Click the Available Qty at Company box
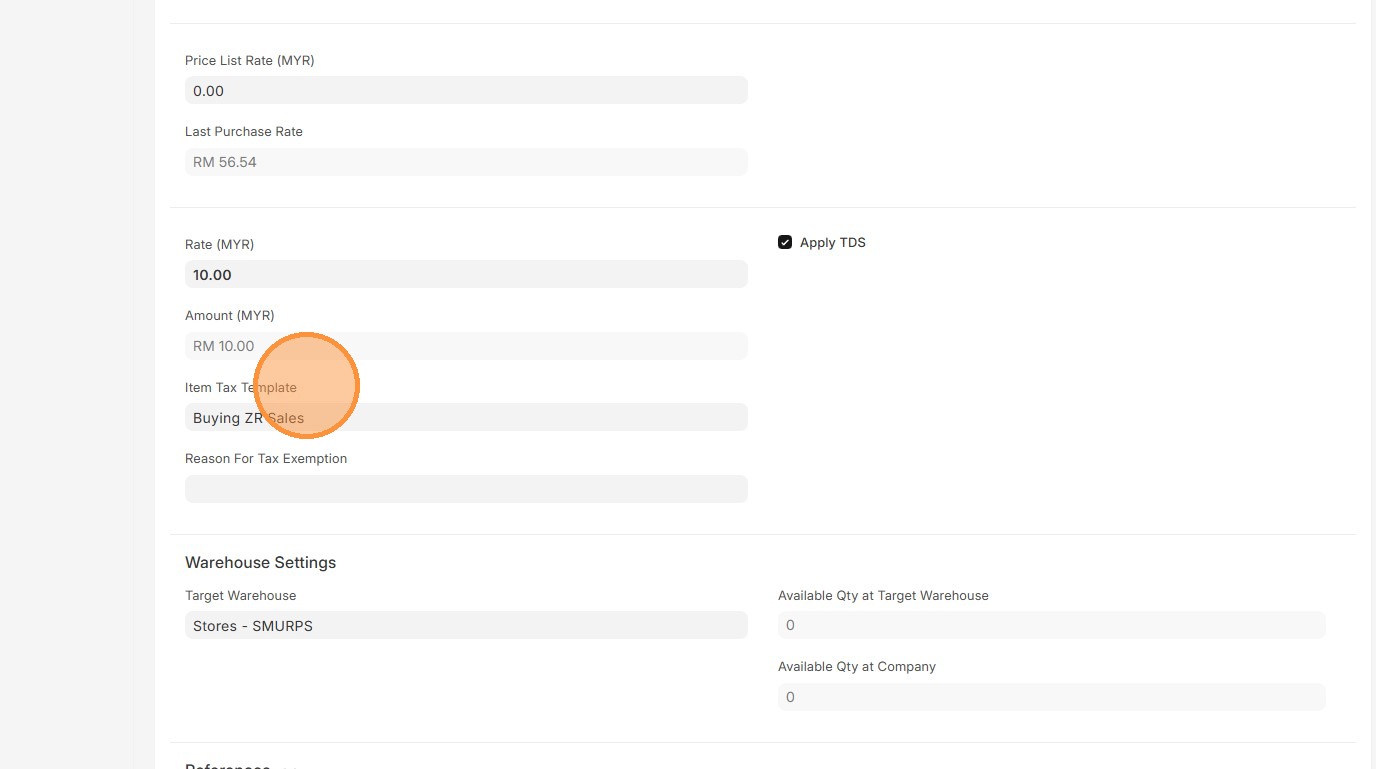This screenshot has width=1376, height=769. (1051, 697)
